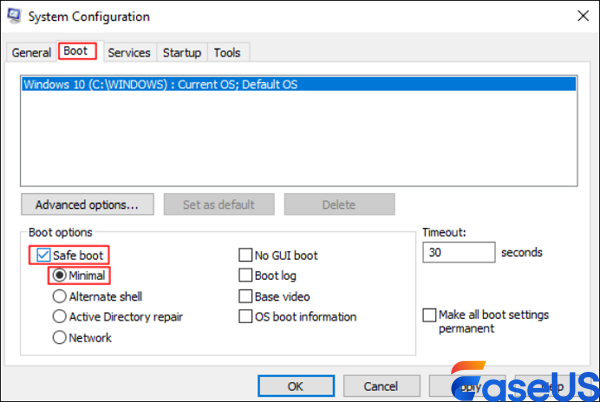Tick the Boot log checkbox
This screenshot has width=600, height=402.
[245, 275]
